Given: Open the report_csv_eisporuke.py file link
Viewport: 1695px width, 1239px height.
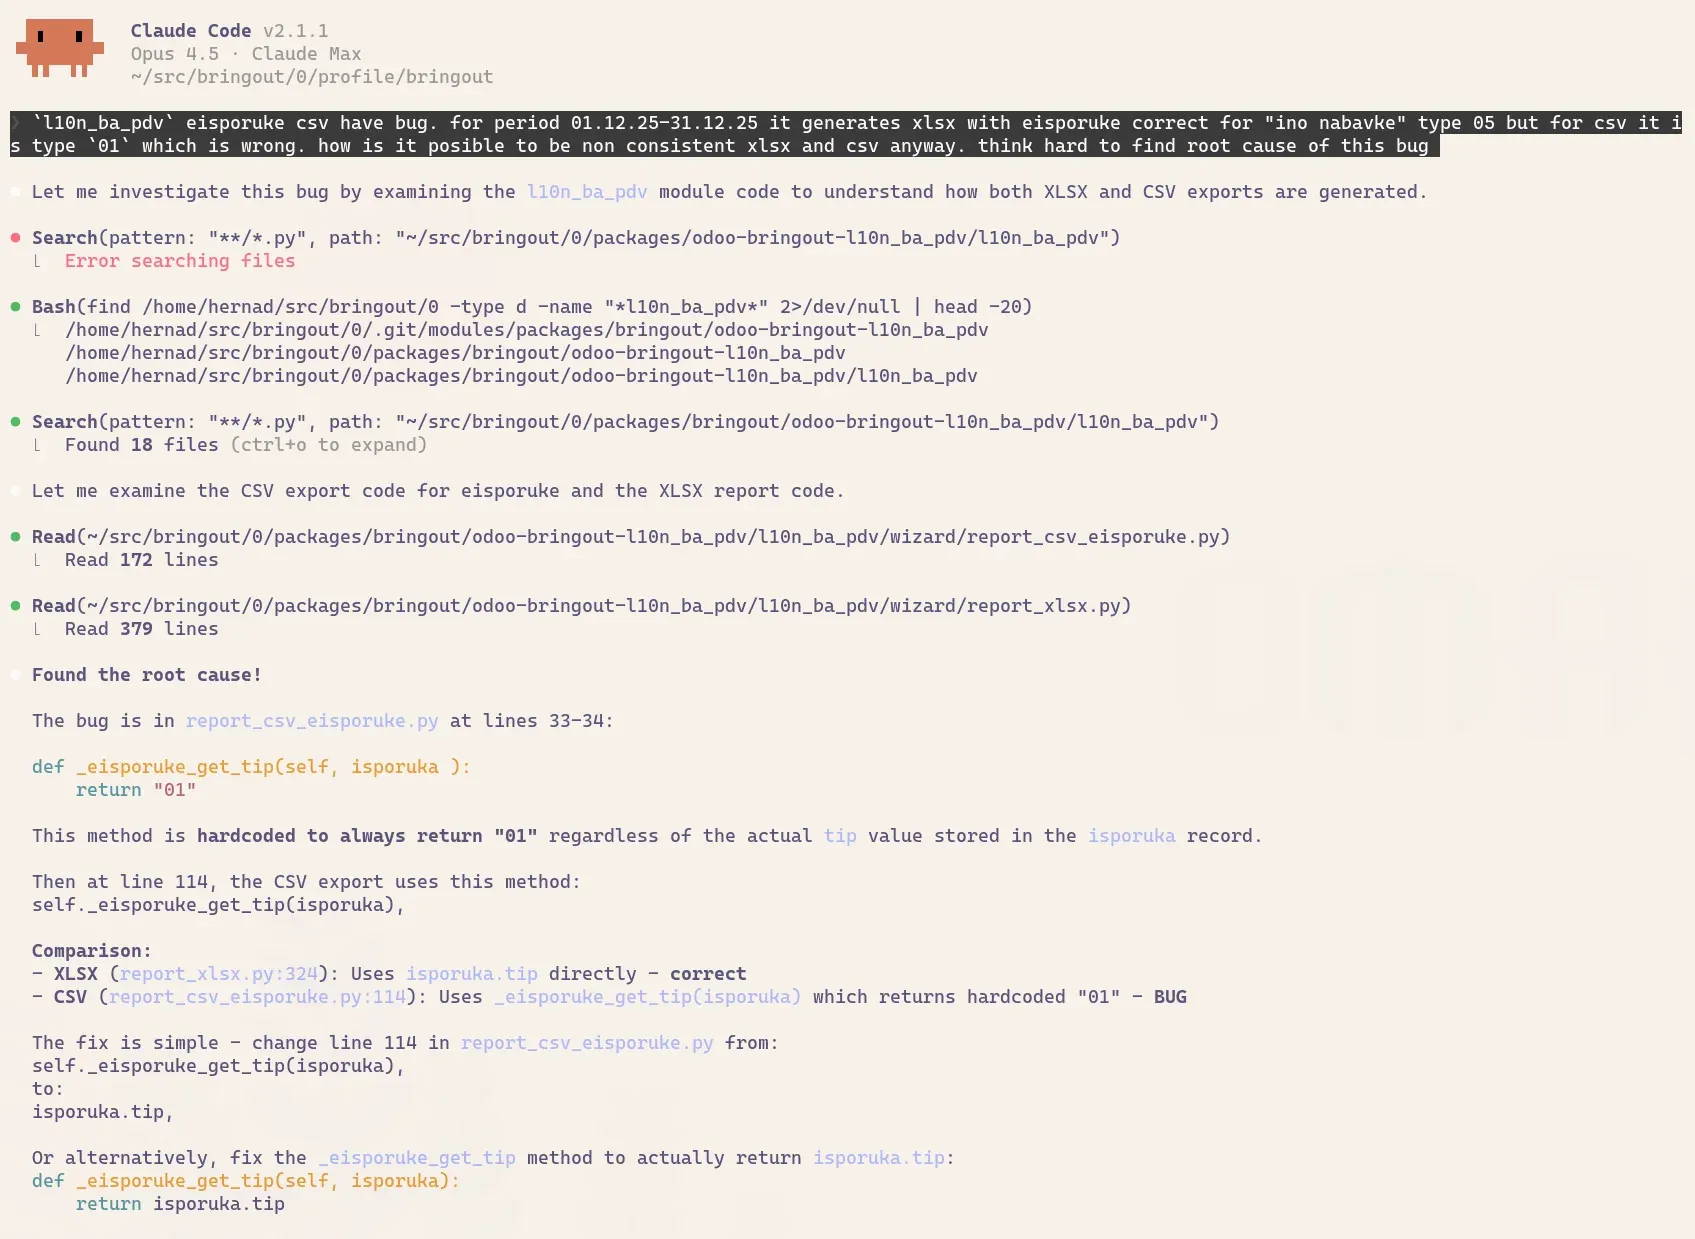Looking at the screenshot, I should pyautogui.click(x=311, y=720).
